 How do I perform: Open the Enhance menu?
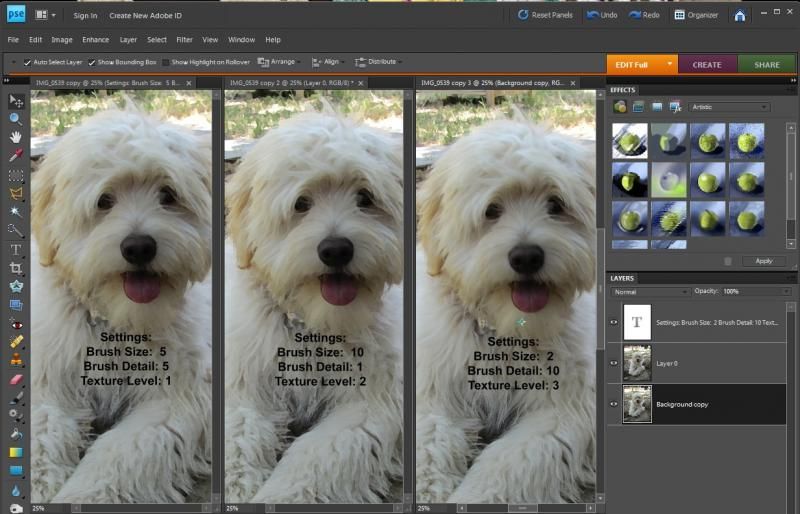(96, 40)
